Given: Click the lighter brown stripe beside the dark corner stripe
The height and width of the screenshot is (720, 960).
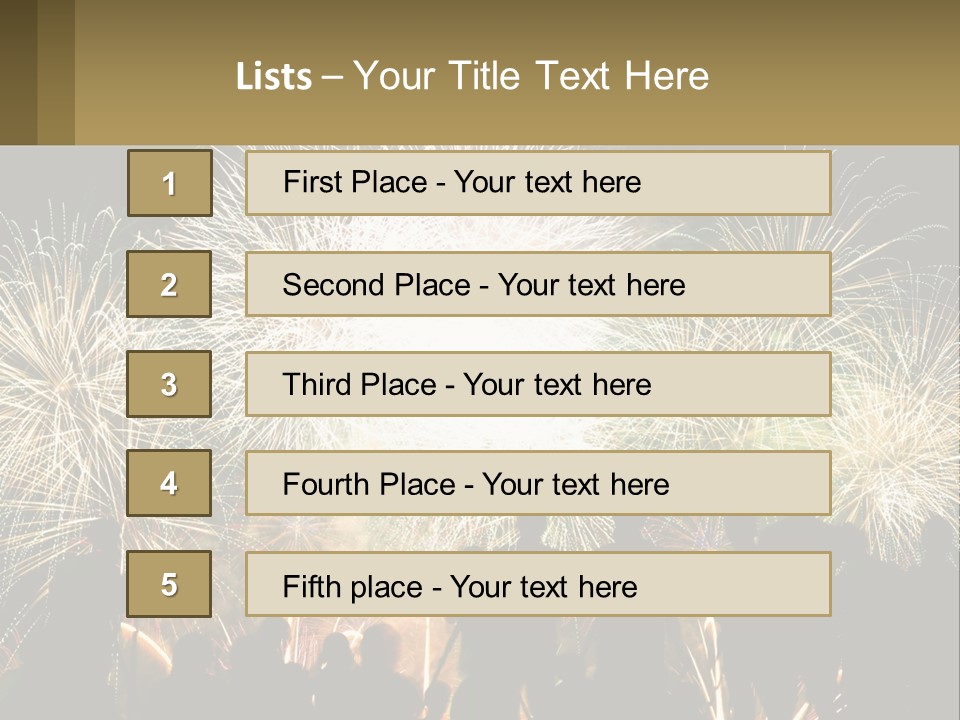Looking at the screenshot, I should point(56,72).
